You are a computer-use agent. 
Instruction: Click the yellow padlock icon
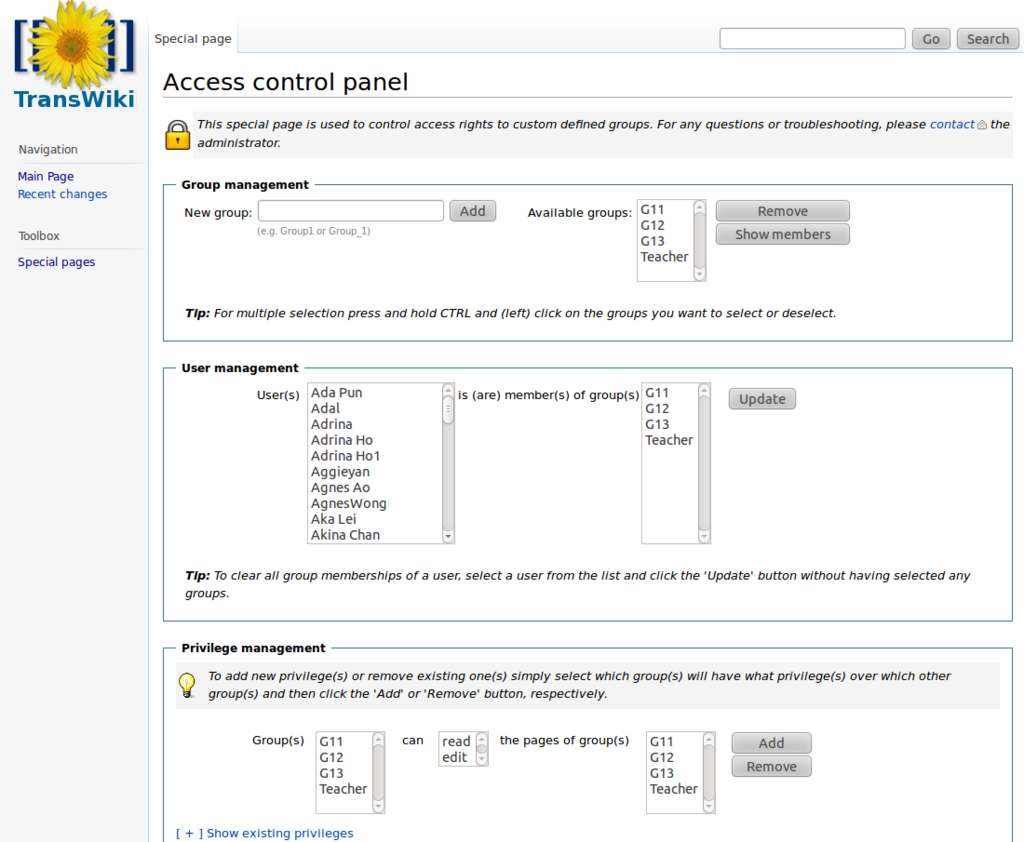[178, 135]
